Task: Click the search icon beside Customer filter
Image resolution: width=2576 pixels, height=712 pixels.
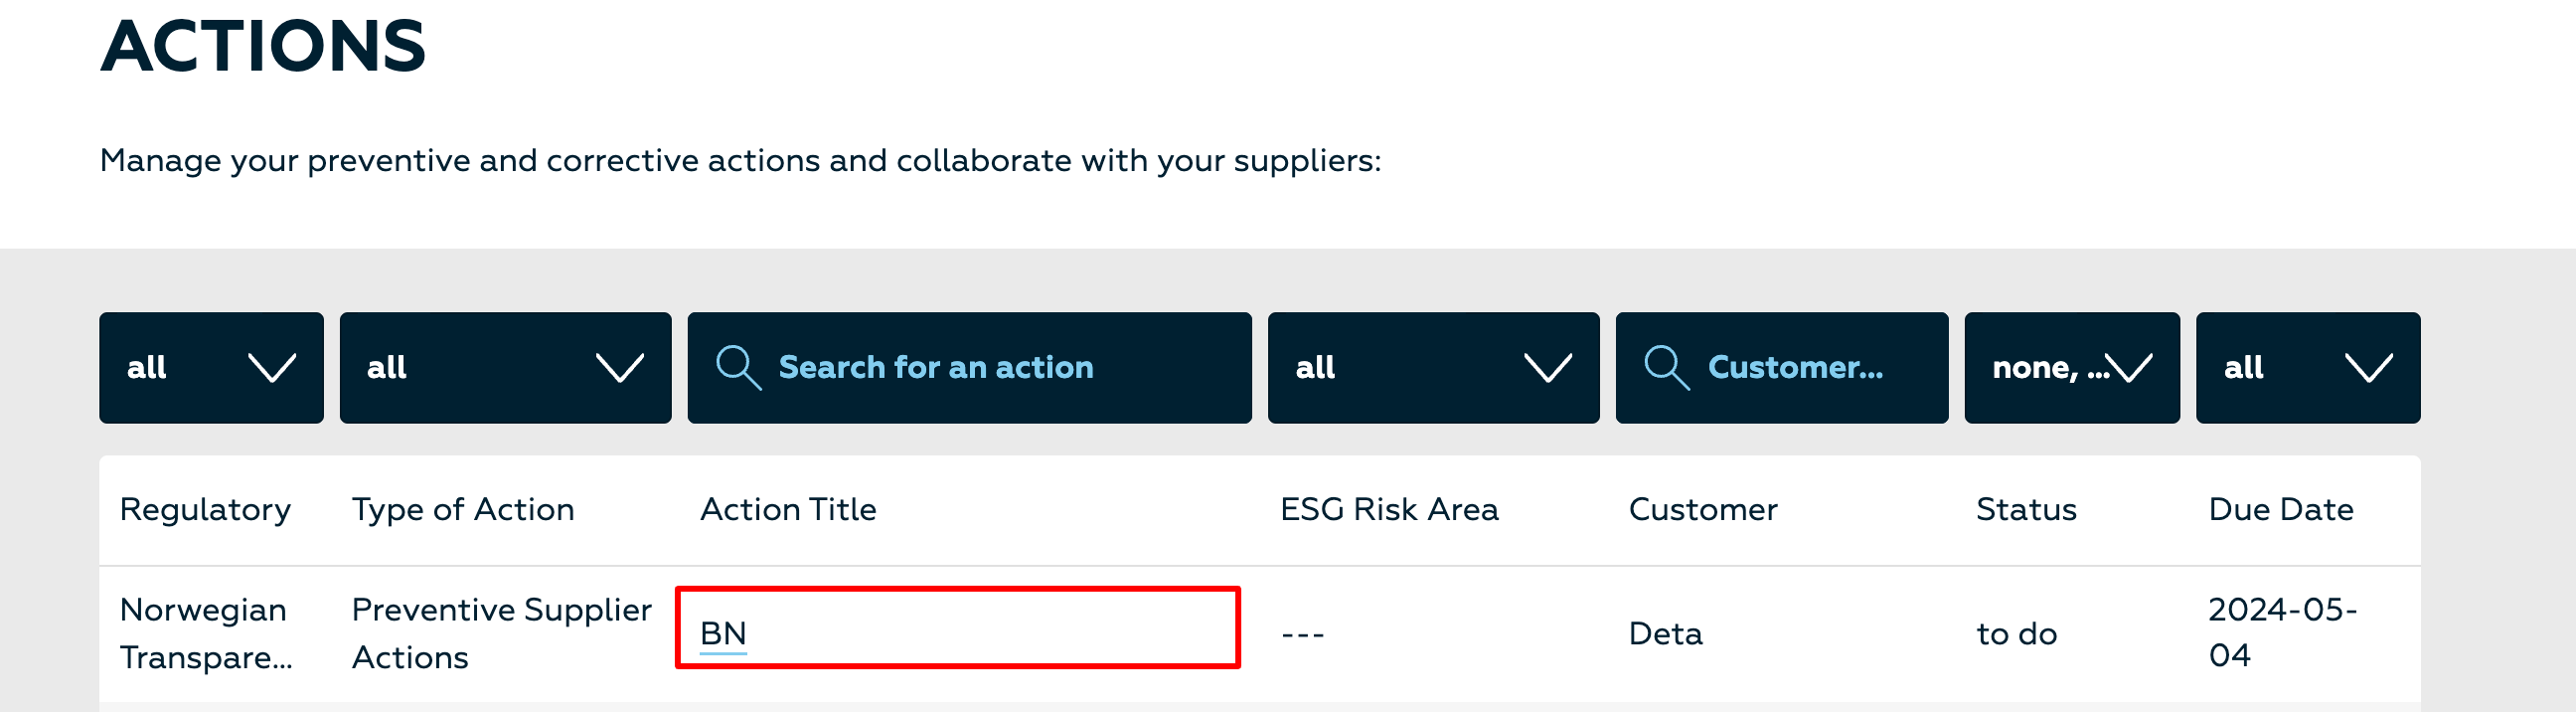Action: (x=1665, y=367)
